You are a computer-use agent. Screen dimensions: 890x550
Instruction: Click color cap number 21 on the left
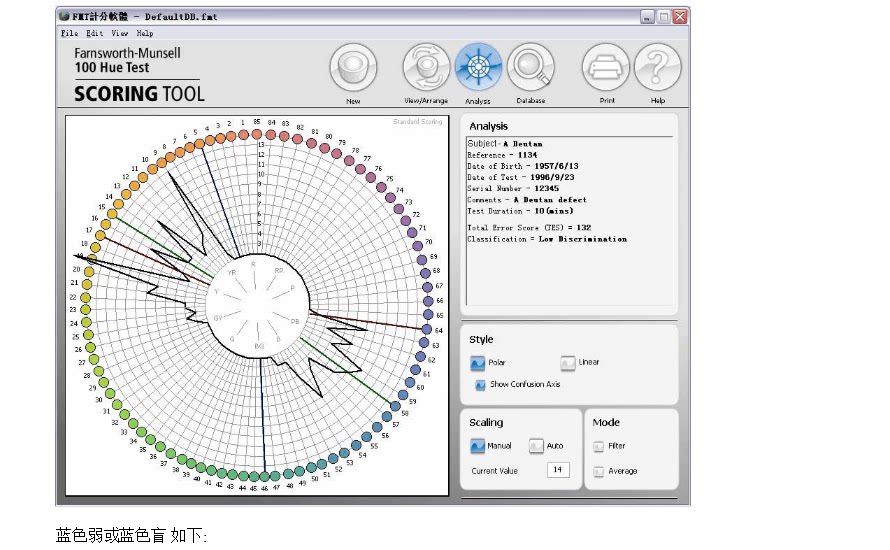87,284
